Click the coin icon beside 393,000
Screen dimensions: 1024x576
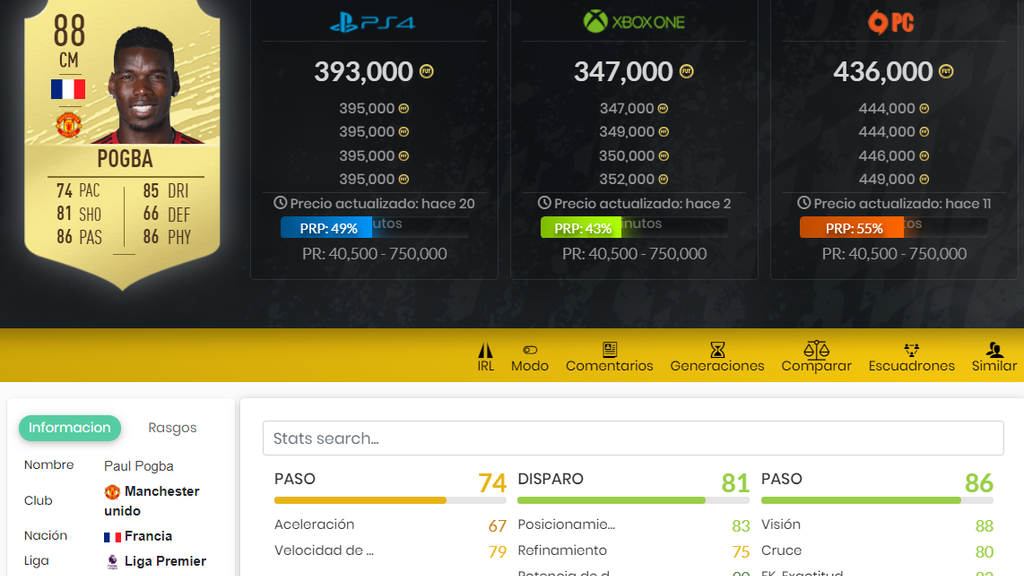[x=426, y=71]
